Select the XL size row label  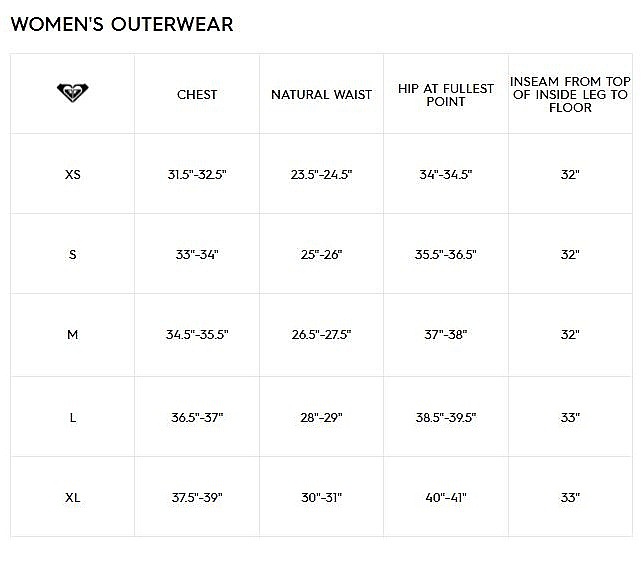click(72, 497)
